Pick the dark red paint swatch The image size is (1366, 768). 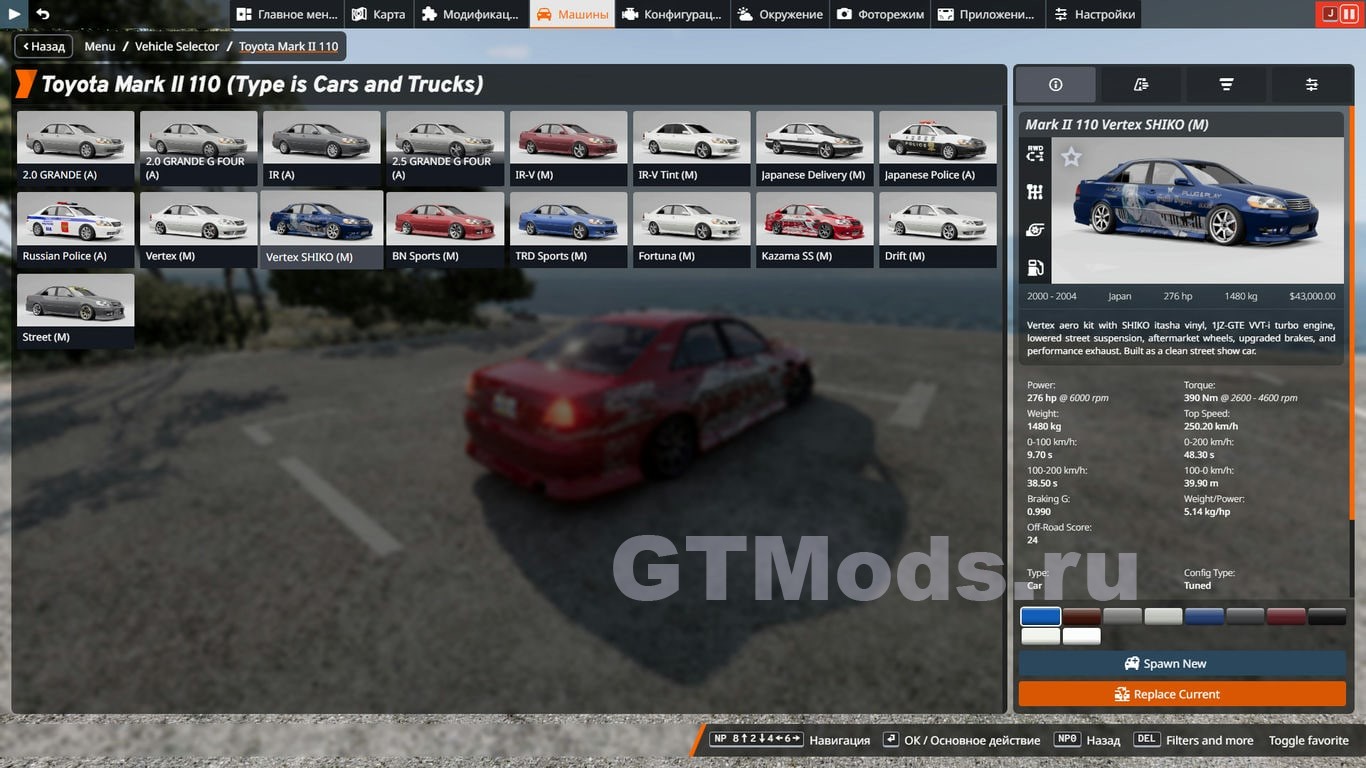click(x=1286, y=617)
